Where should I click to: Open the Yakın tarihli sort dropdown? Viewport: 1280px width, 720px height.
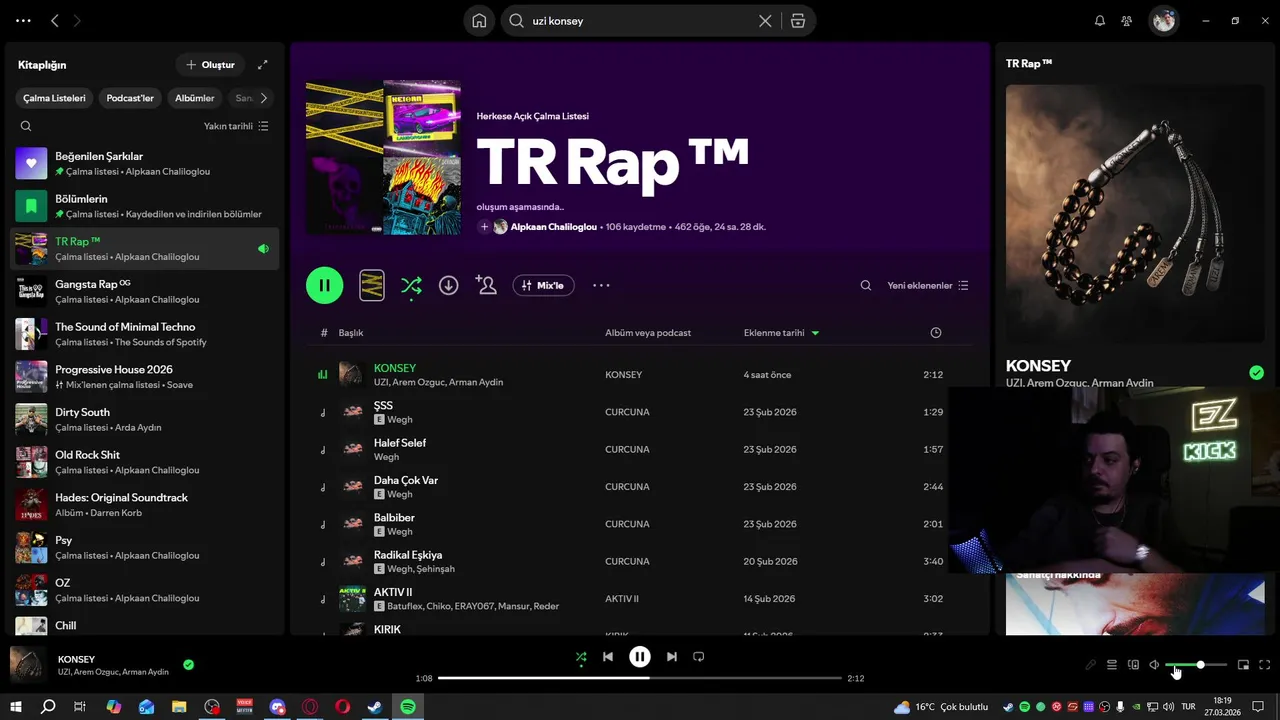tap(236, 126)
